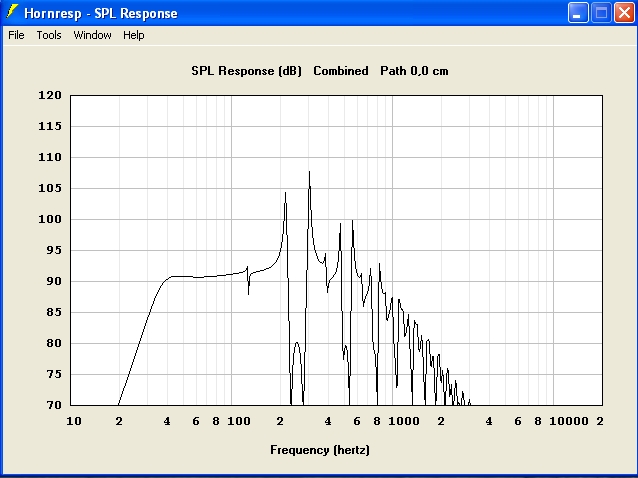The image size is (638, 478).
Task: Click the 70 dB axis value
Action: [x=54, y=405]
